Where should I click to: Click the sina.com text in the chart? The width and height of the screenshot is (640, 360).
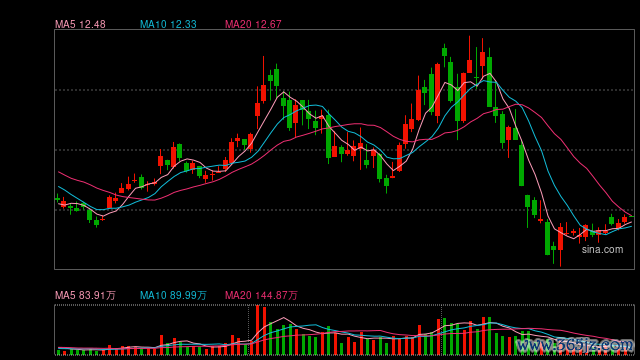602,249
